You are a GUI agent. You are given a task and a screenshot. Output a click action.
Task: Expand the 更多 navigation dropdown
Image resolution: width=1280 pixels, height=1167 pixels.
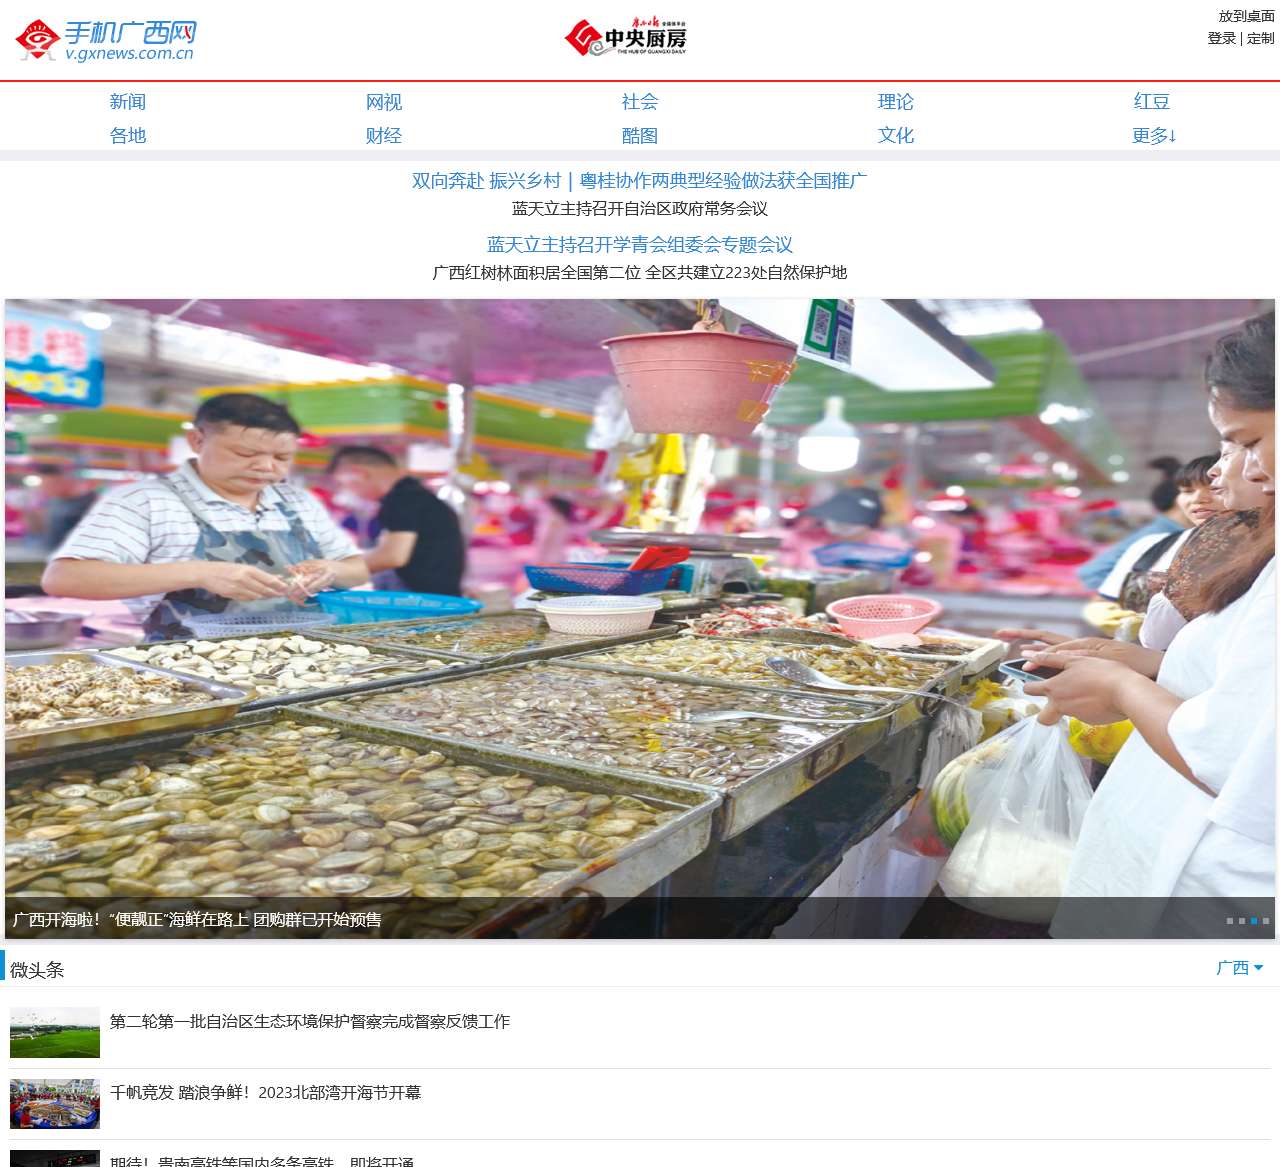click(1155, 136)
